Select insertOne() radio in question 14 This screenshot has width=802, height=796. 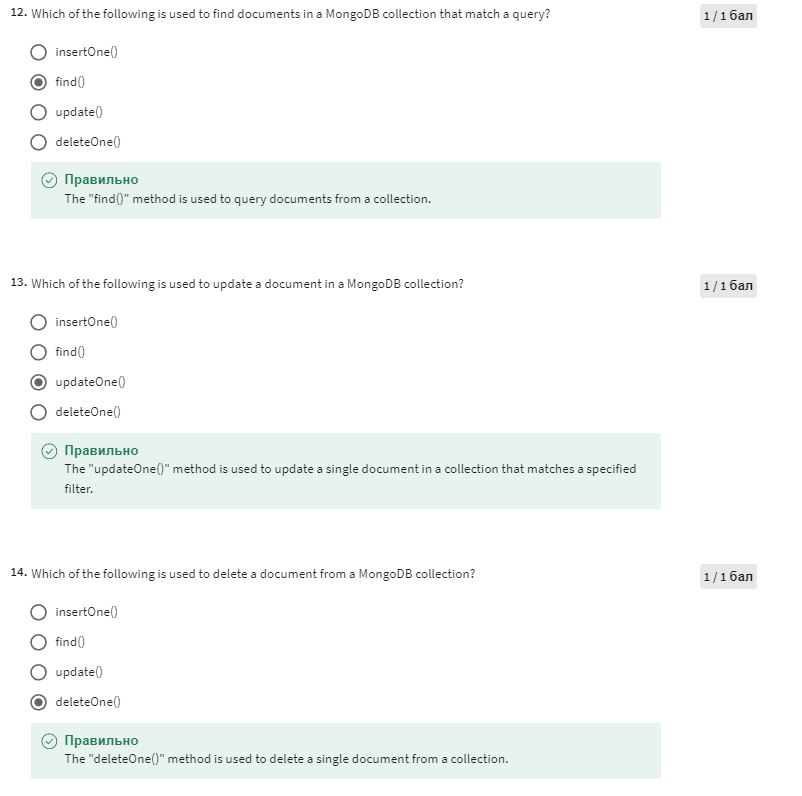point(38,612)
